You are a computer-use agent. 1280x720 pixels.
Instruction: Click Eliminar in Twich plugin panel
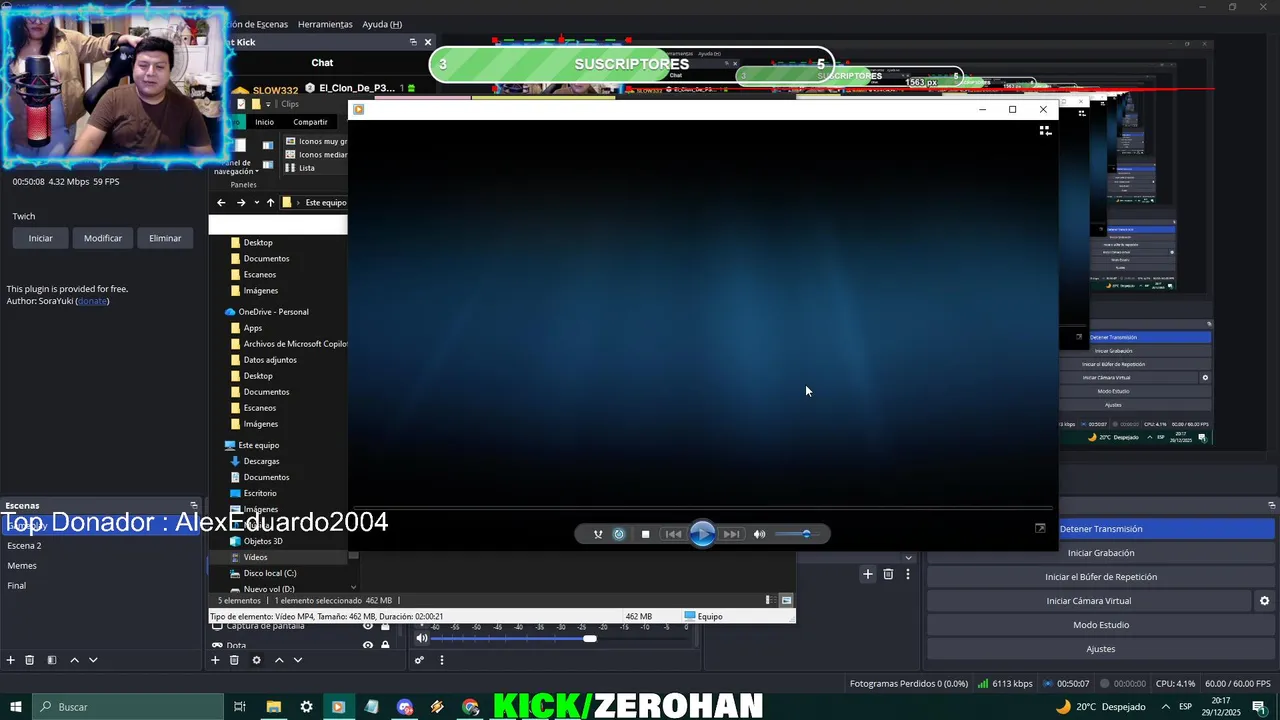[165, 238]
